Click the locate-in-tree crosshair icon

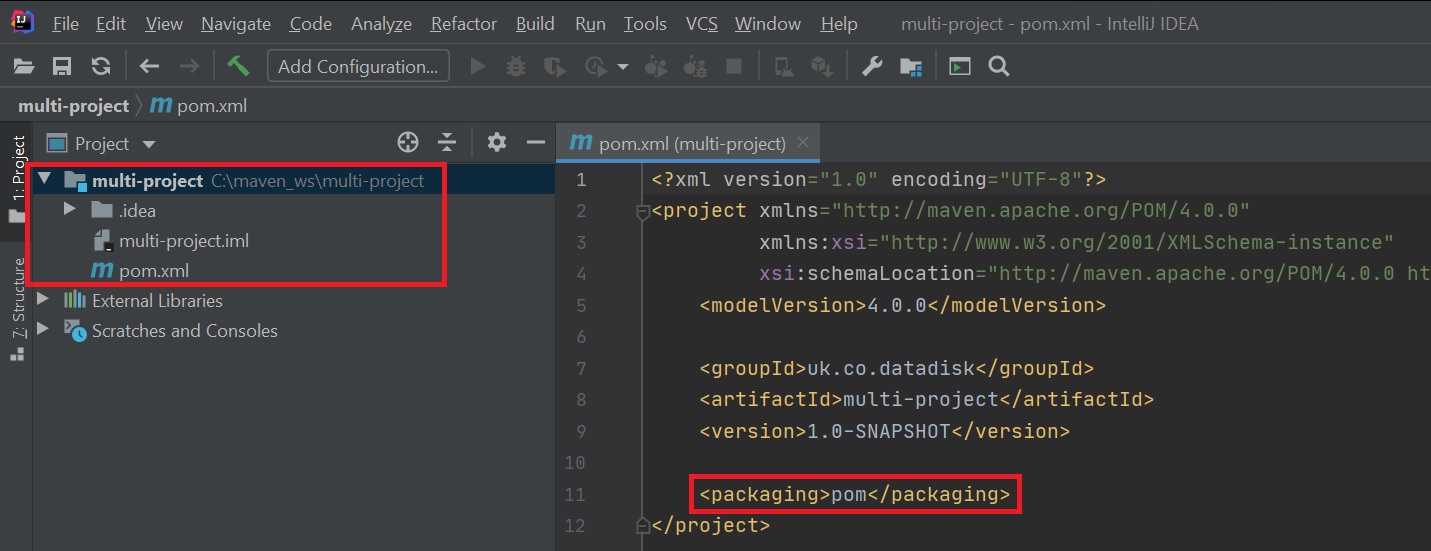click(x=407, y=143)
